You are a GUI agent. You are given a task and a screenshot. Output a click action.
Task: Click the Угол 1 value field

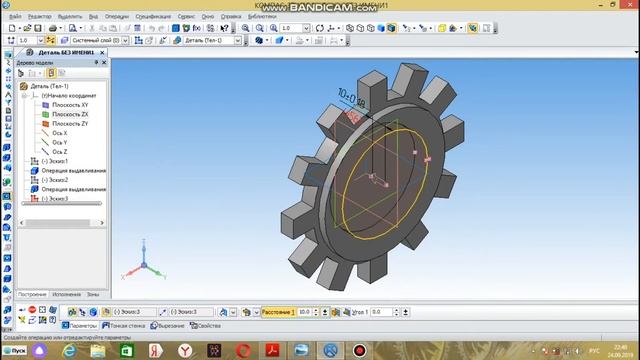[x=381, y=312]
